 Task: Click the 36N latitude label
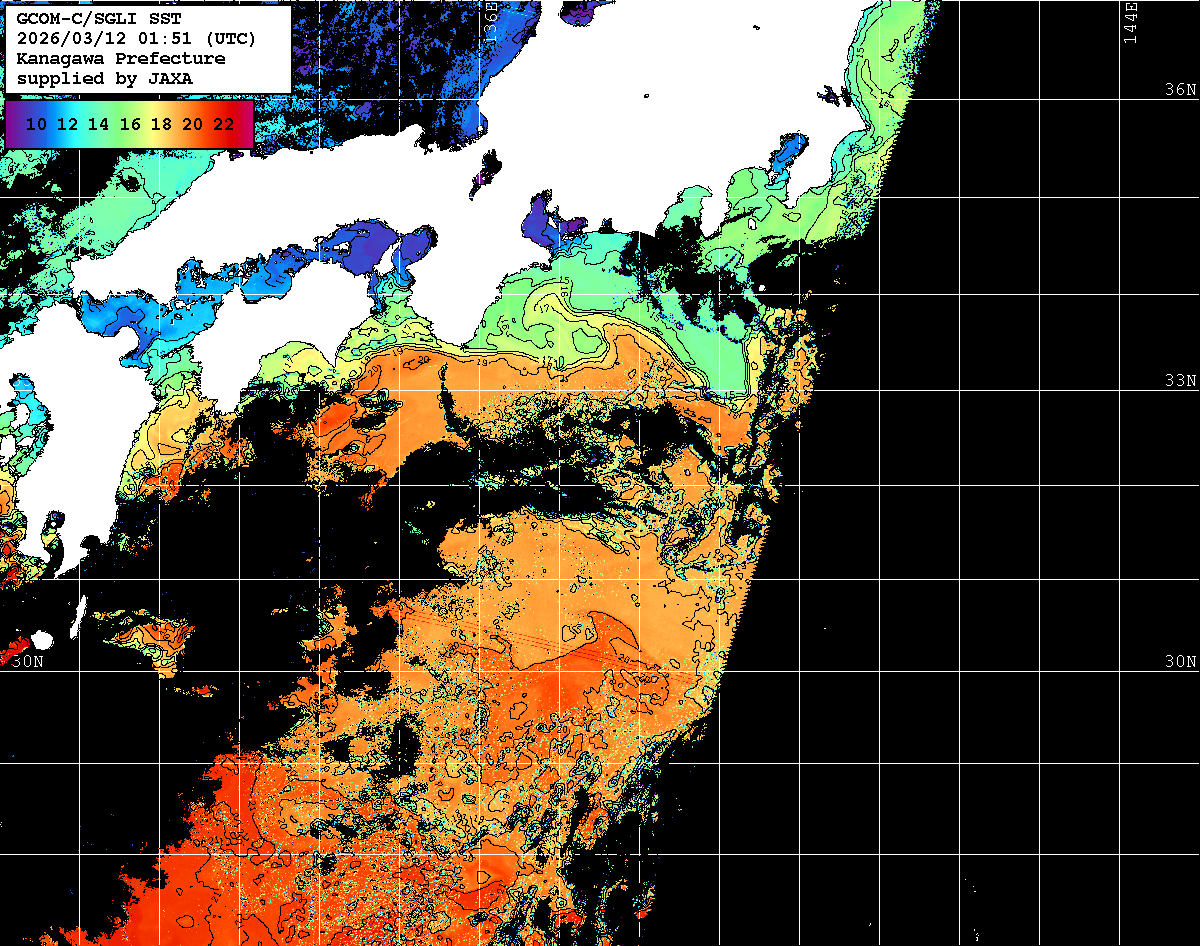tap(1180, 90)
